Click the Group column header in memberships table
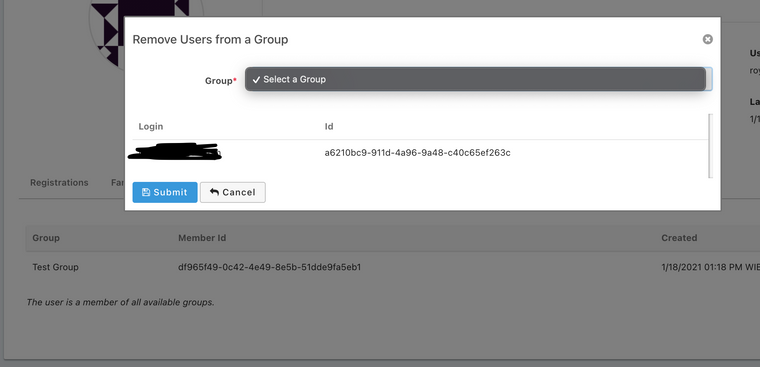 46,238
